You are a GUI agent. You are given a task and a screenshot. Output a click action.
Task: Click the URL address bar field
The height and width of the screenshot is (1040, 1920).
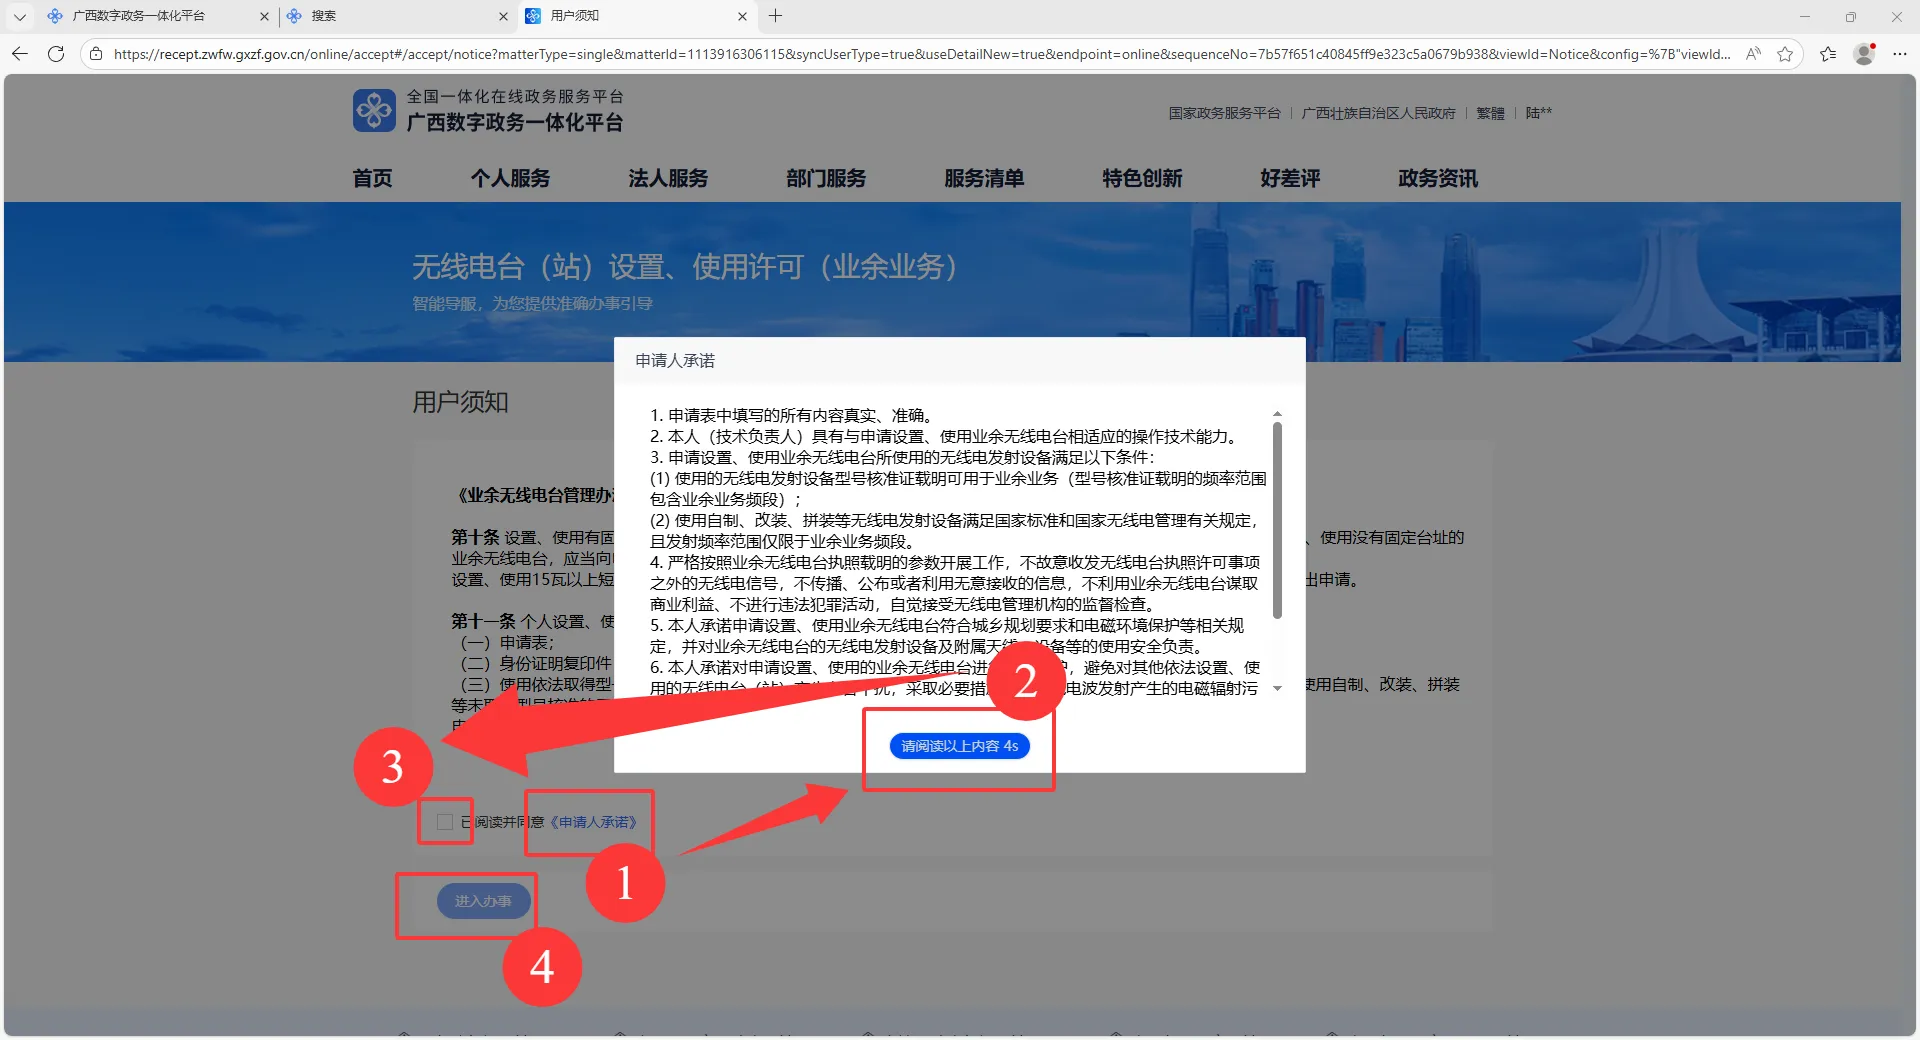tap(920, 54)
